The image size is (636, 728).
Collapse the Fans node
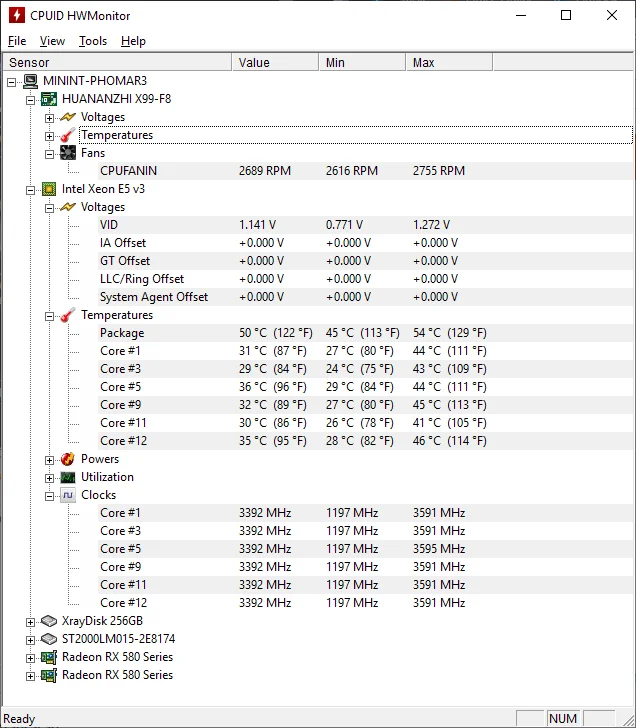click(49, 154)
